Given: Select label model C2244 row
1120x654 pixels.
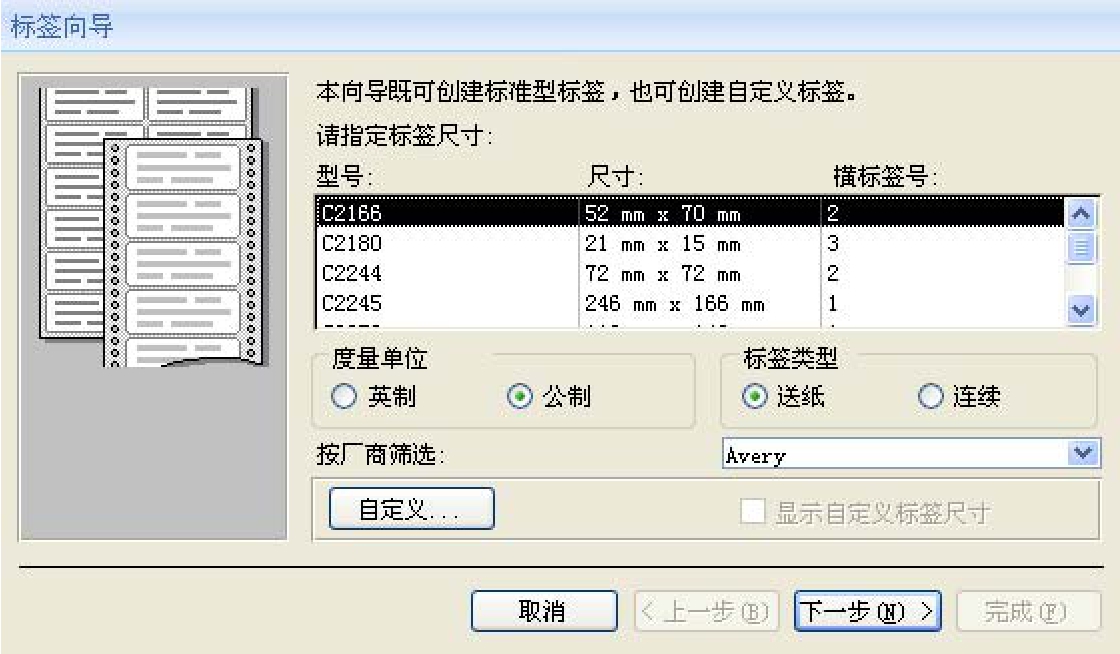Looking at the screenshot, I should click(x=450, y=274).
